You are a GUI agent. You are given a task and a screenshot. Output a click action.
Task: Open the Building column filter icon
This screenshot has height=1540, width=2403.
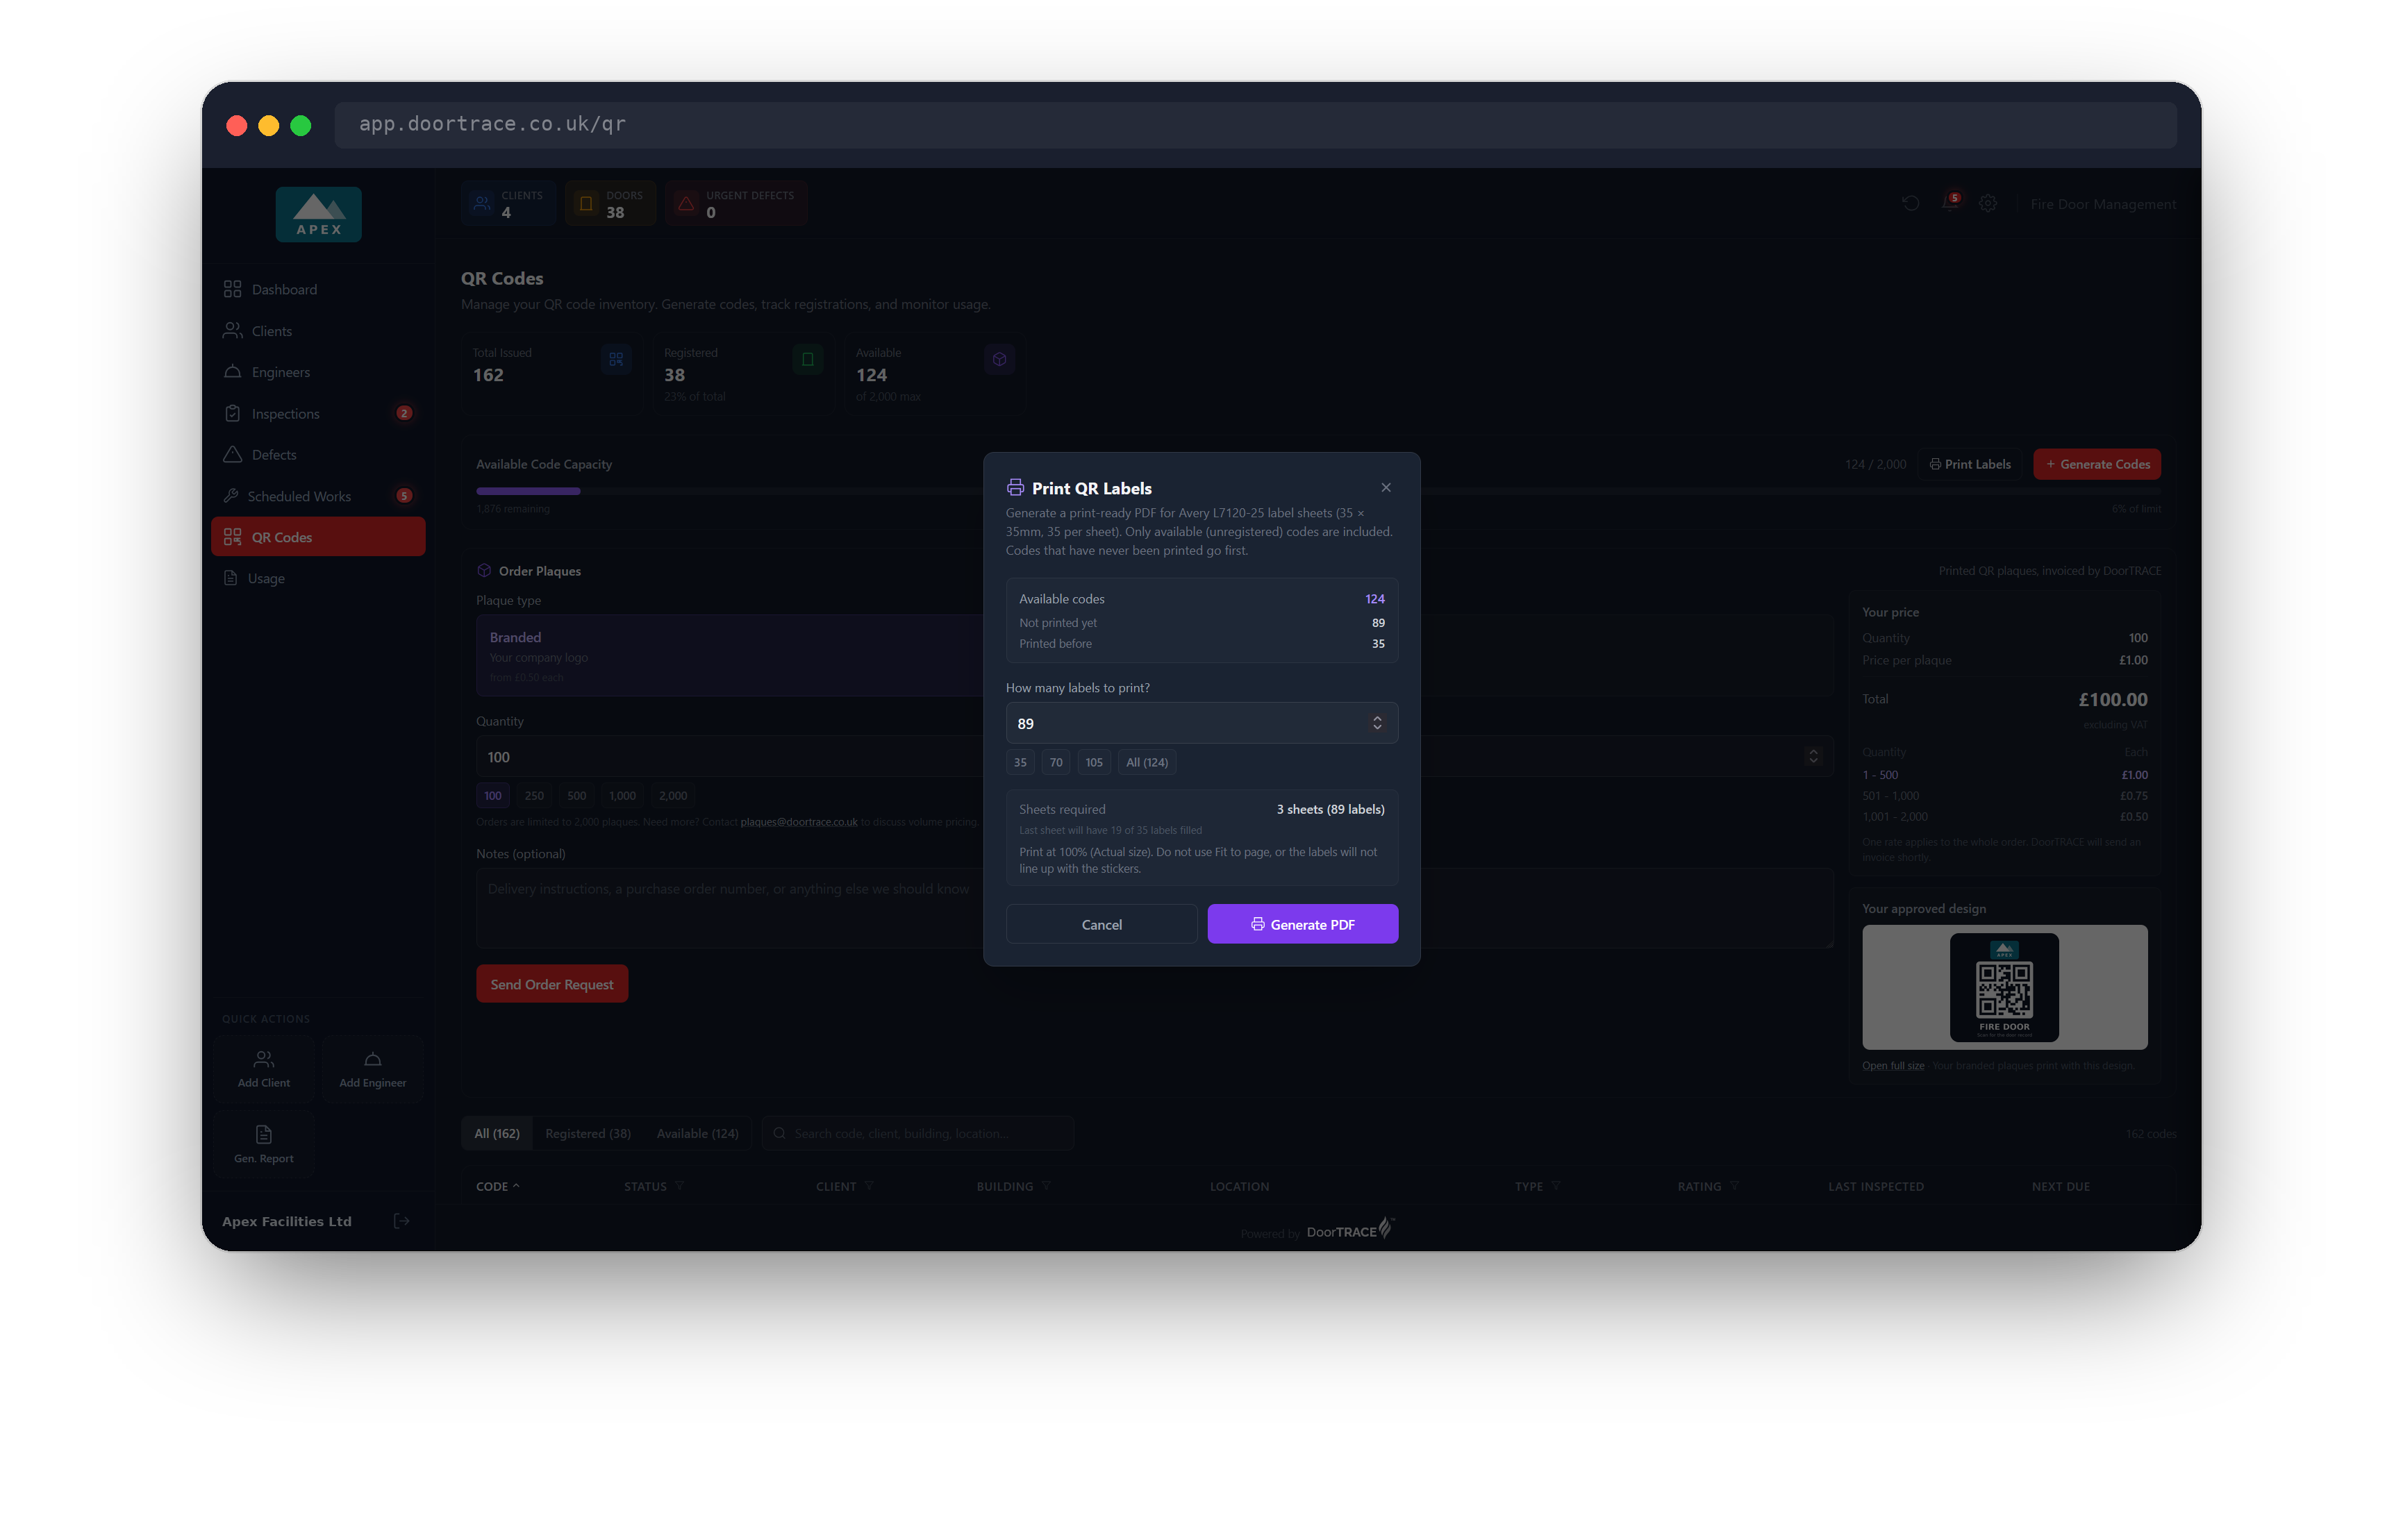coord(1046,1186)
